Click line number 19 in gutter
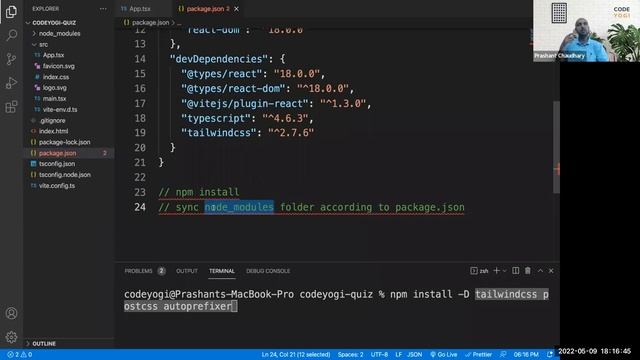The width and height of the screenshot is (640, 360). (140, 133)
